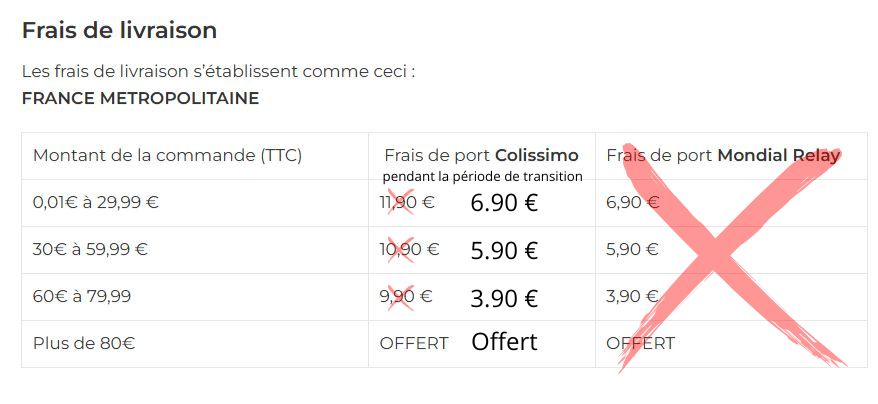The width and height of the screenshot is (878, 404).
Task: Click the 30€ à 59,99 € row label
Action: [90, 249]
